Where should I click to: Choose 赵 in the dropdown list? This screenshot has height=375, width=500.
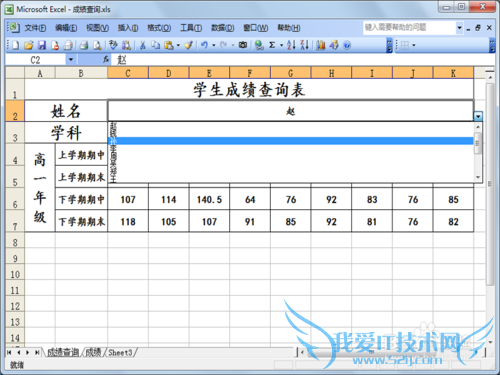[291, 126]
